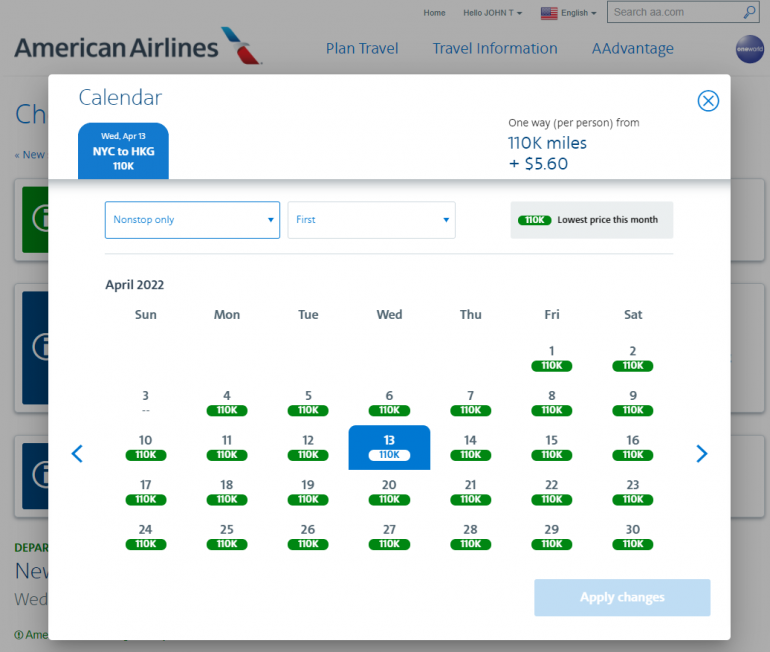Image resolution: width=770 pixels, height=652 pixels.
Task: Click the American Airlines logo
Action: (x=138, y=47)
